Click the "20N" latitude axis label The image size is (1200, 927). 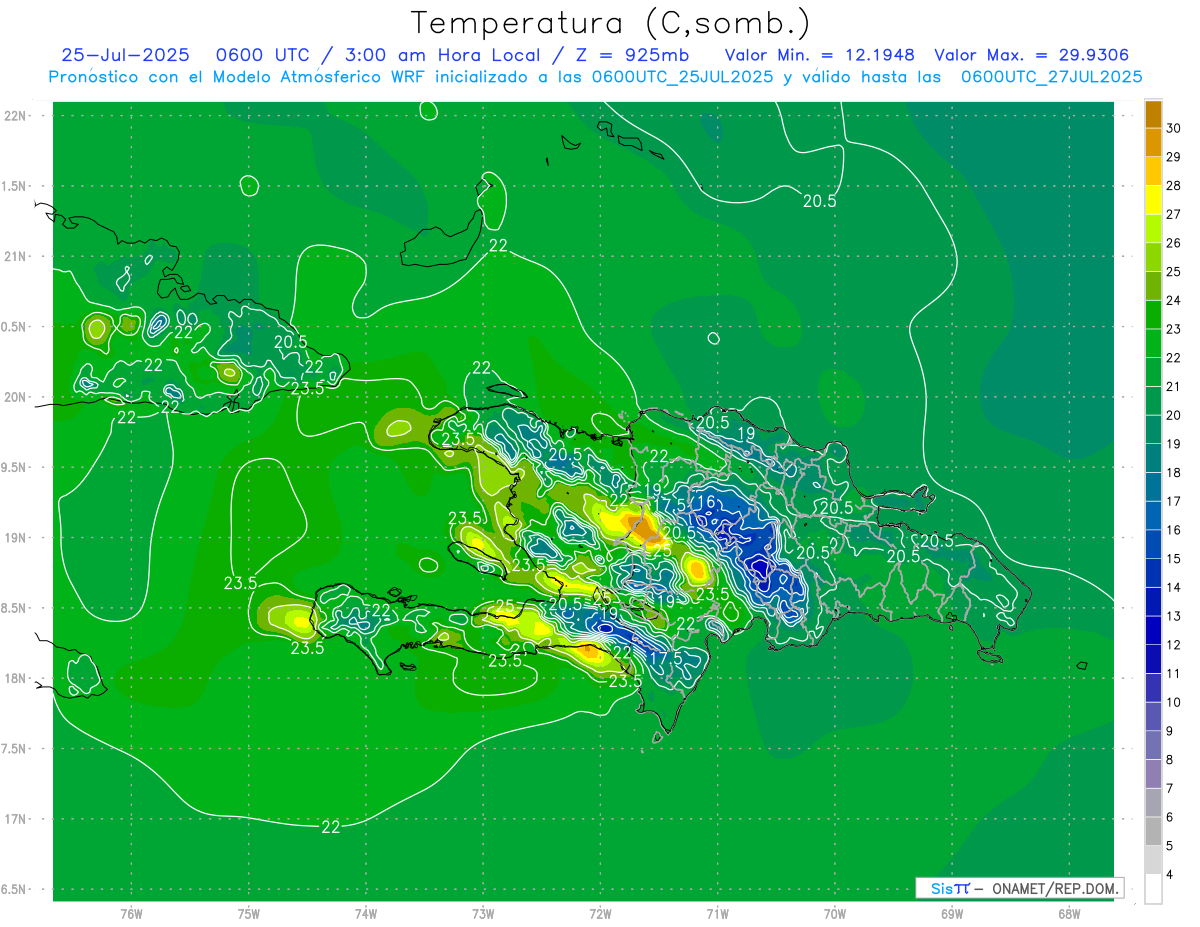[16, 397]
